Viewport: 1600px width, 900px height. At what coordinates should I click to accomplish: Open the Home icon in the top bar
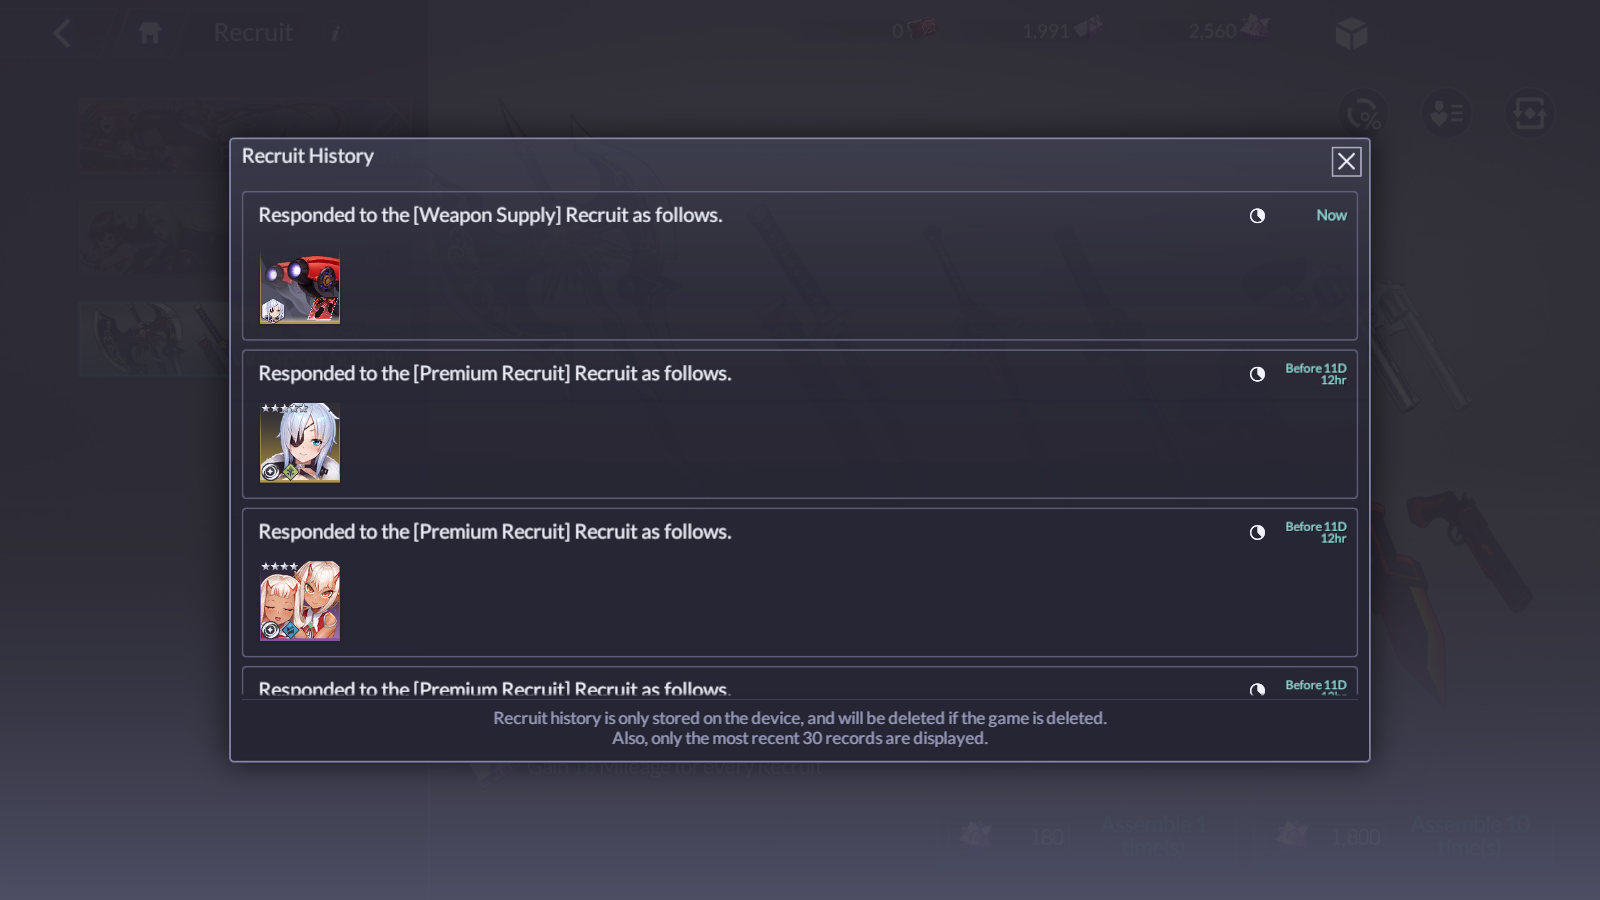coord(150,33)
